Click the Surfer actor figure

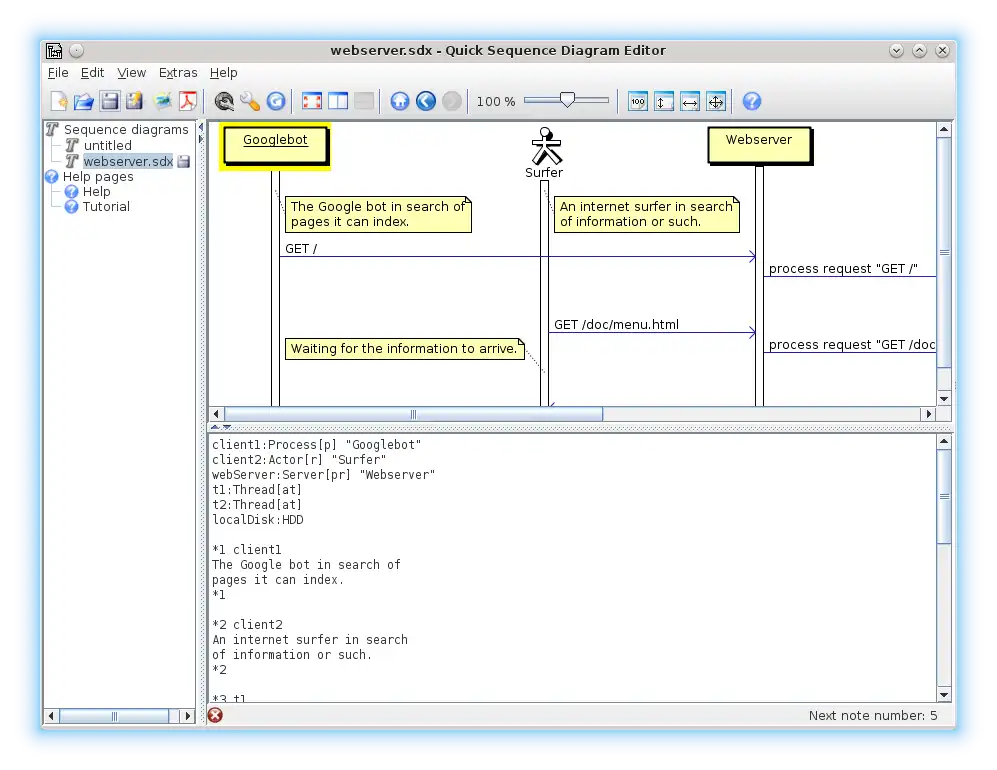coord(546,146)
